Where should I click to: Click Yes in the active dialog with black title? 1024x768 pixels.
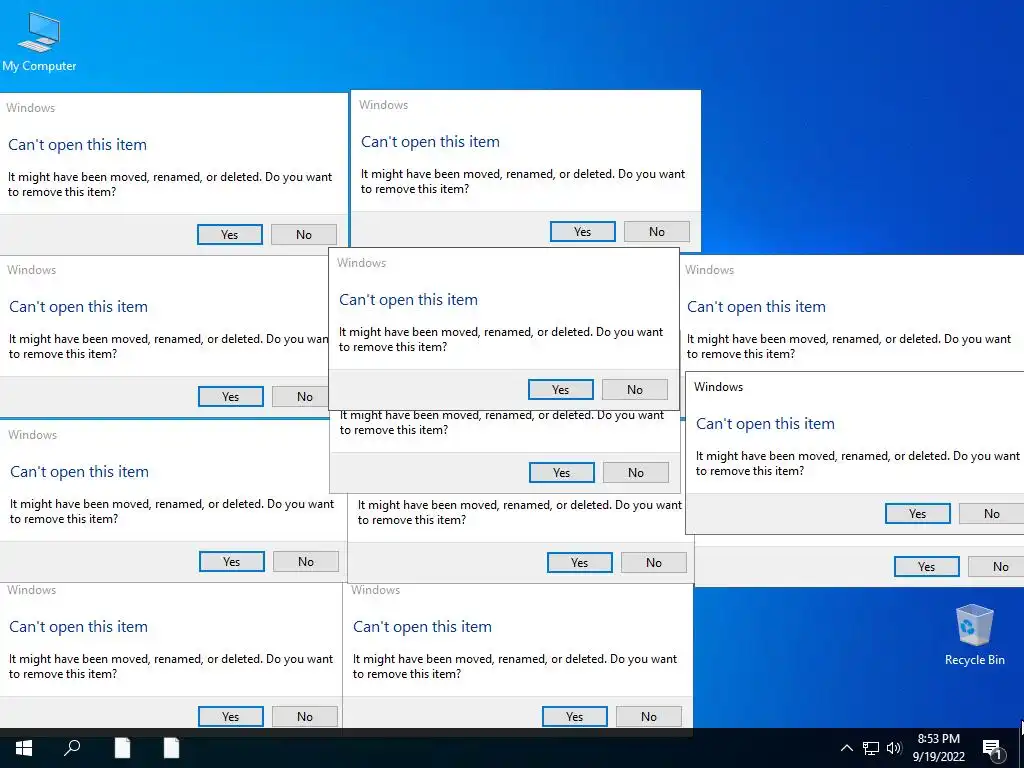click(918, 513)
